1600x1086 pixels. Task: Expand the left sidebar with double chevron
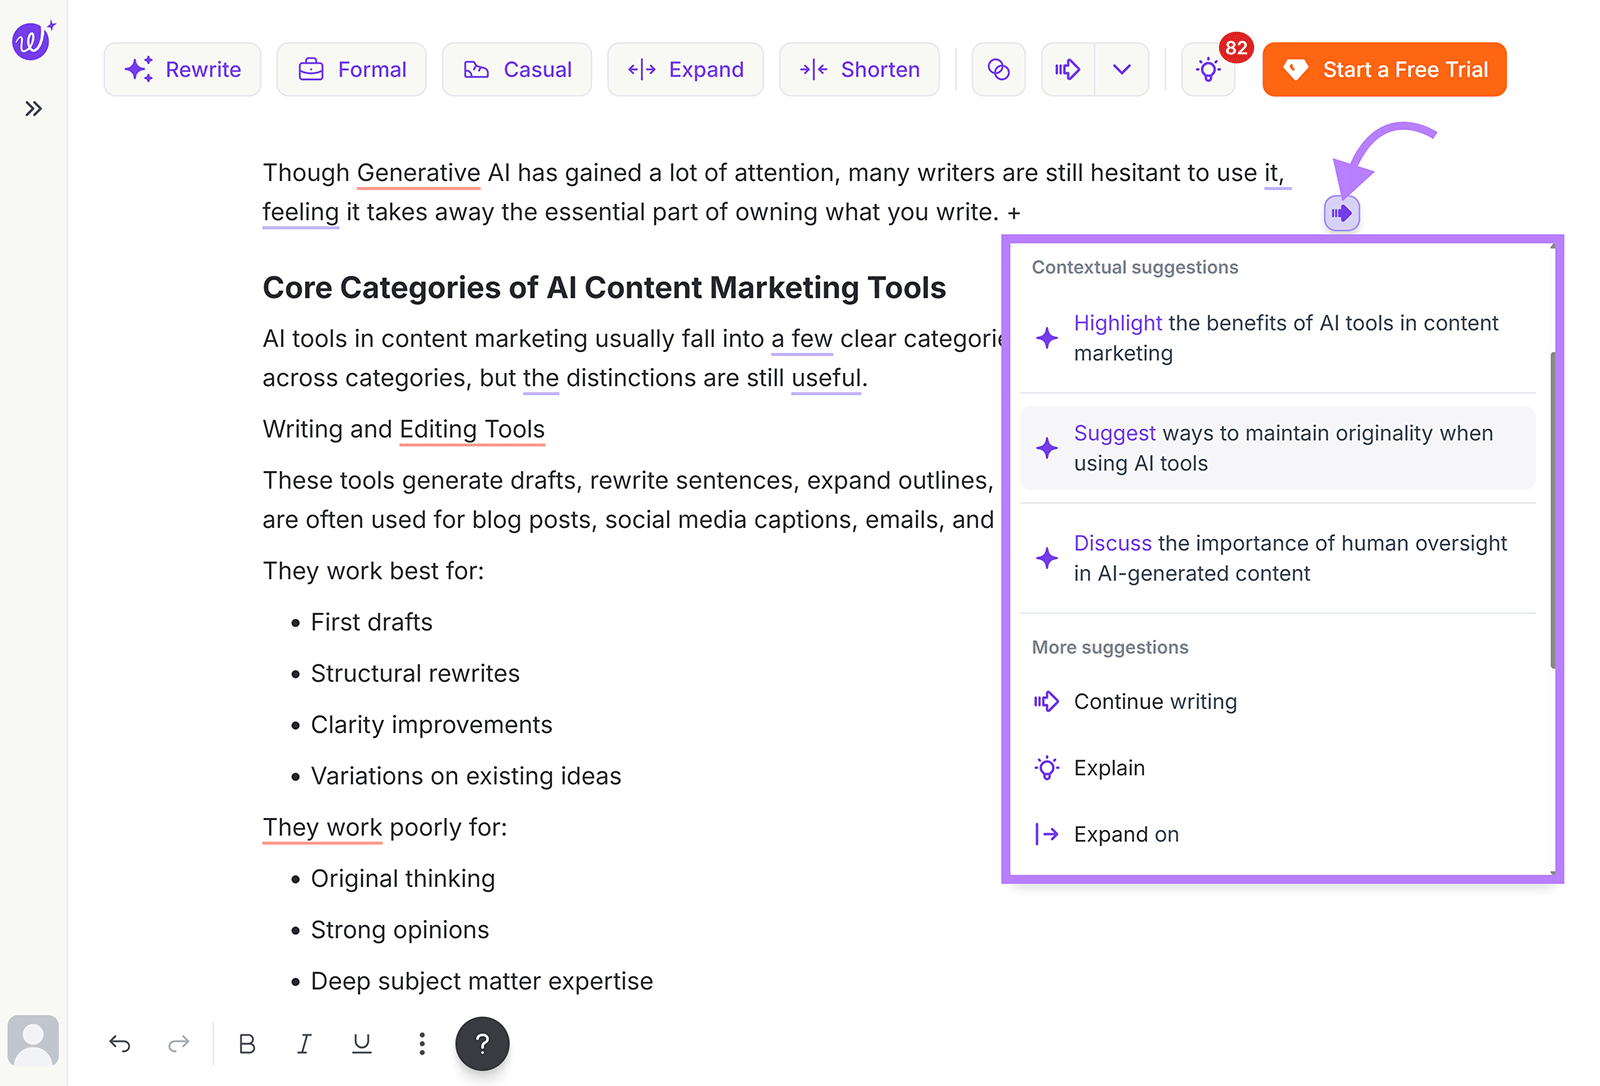tap(34, 109)
